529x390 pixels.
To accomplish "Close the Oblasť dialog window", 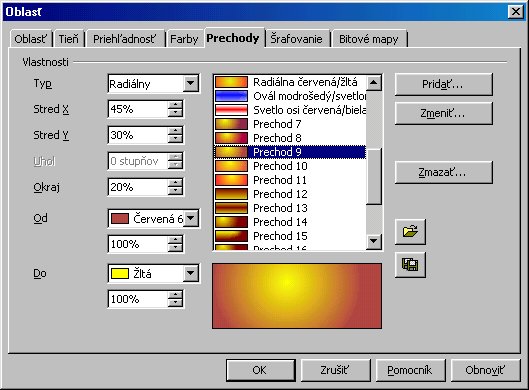I will pos(516,12).
